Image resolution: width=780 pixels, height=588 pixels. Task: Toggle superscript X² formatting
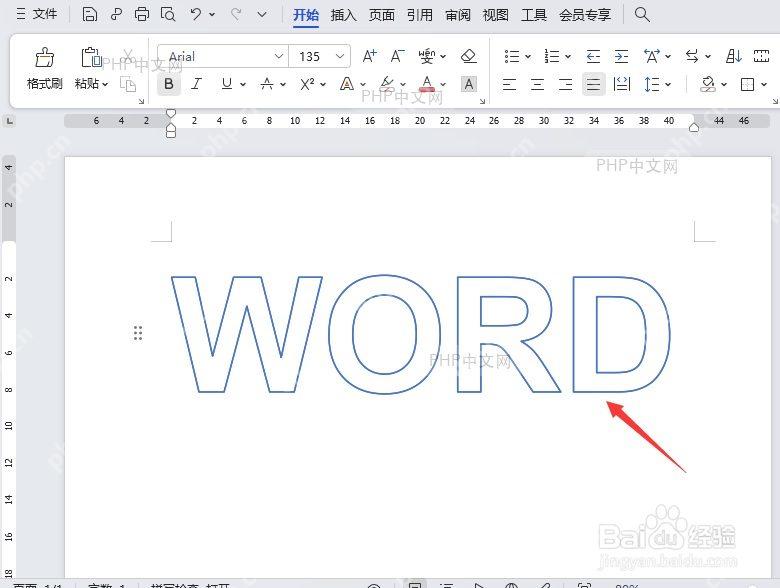pos(307,84)
